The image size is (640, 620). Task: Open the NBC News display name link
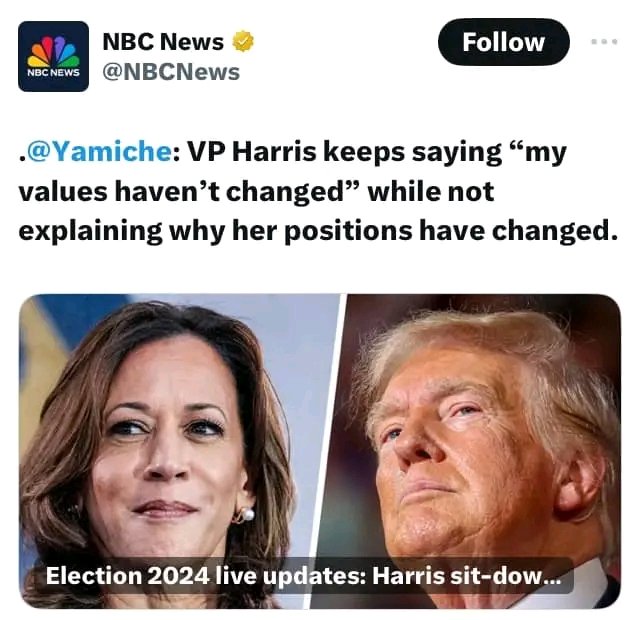pos(163,42)
